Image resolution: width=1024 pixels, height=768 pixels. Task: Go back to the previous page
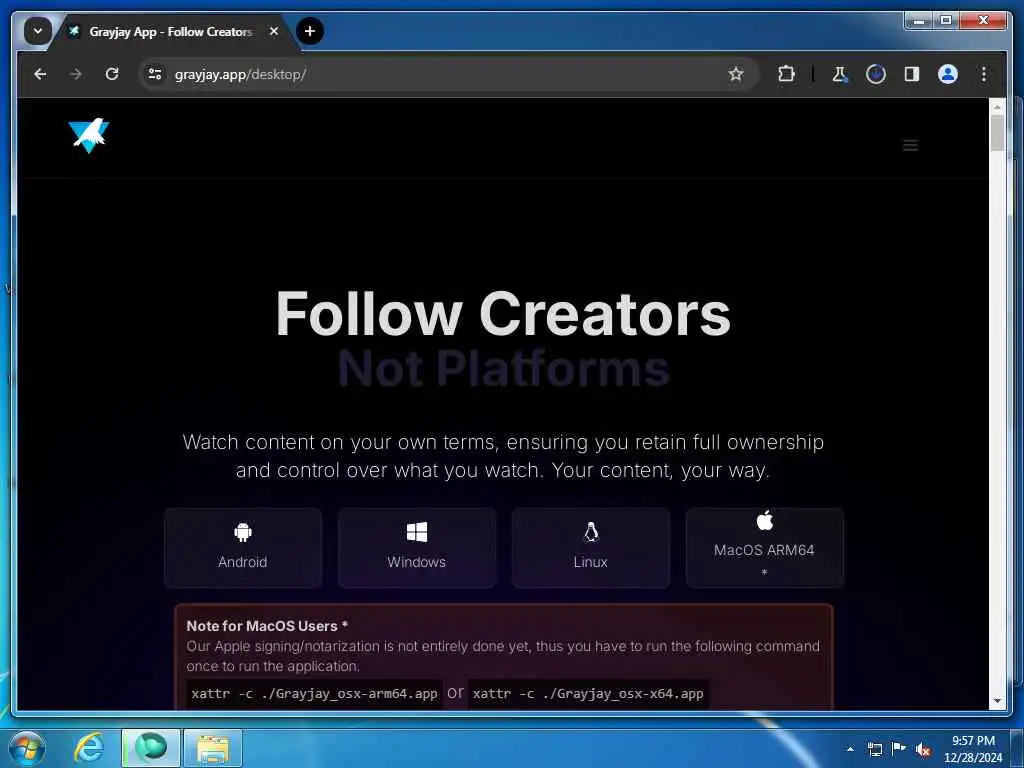pyautogui.click(x=40, y=74)
